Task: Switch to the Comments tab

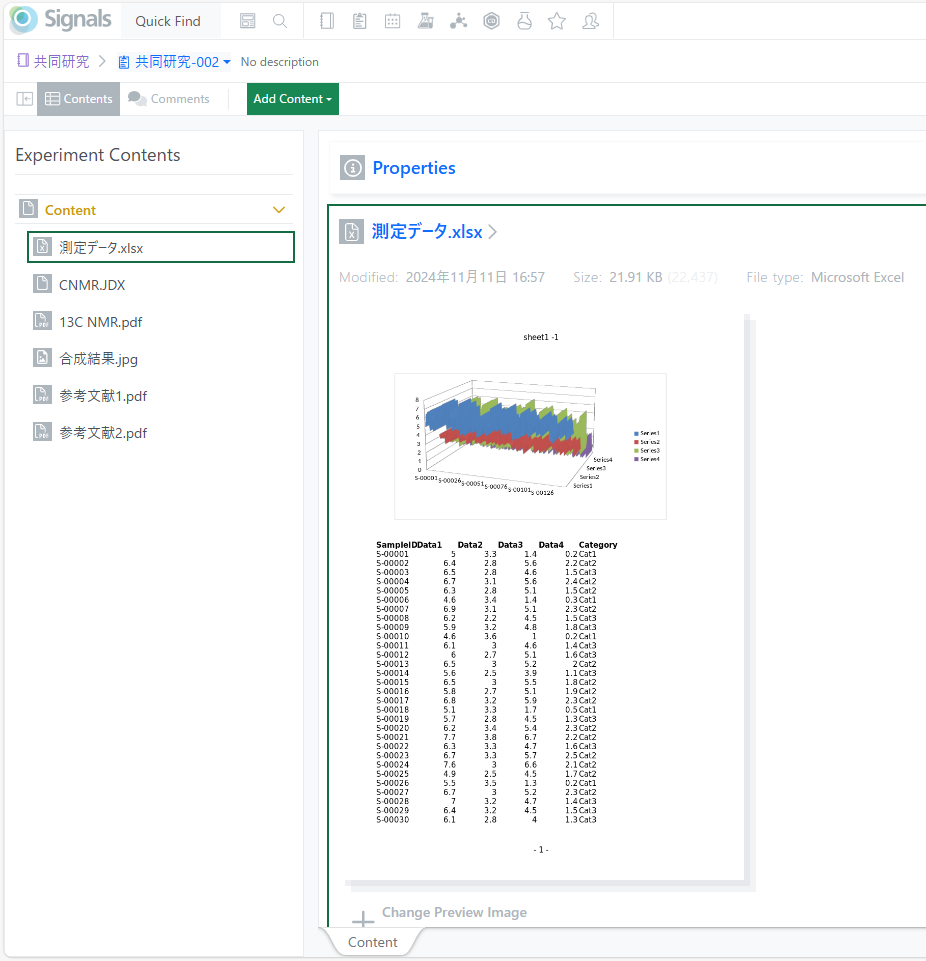Action: tap(169, 99)
